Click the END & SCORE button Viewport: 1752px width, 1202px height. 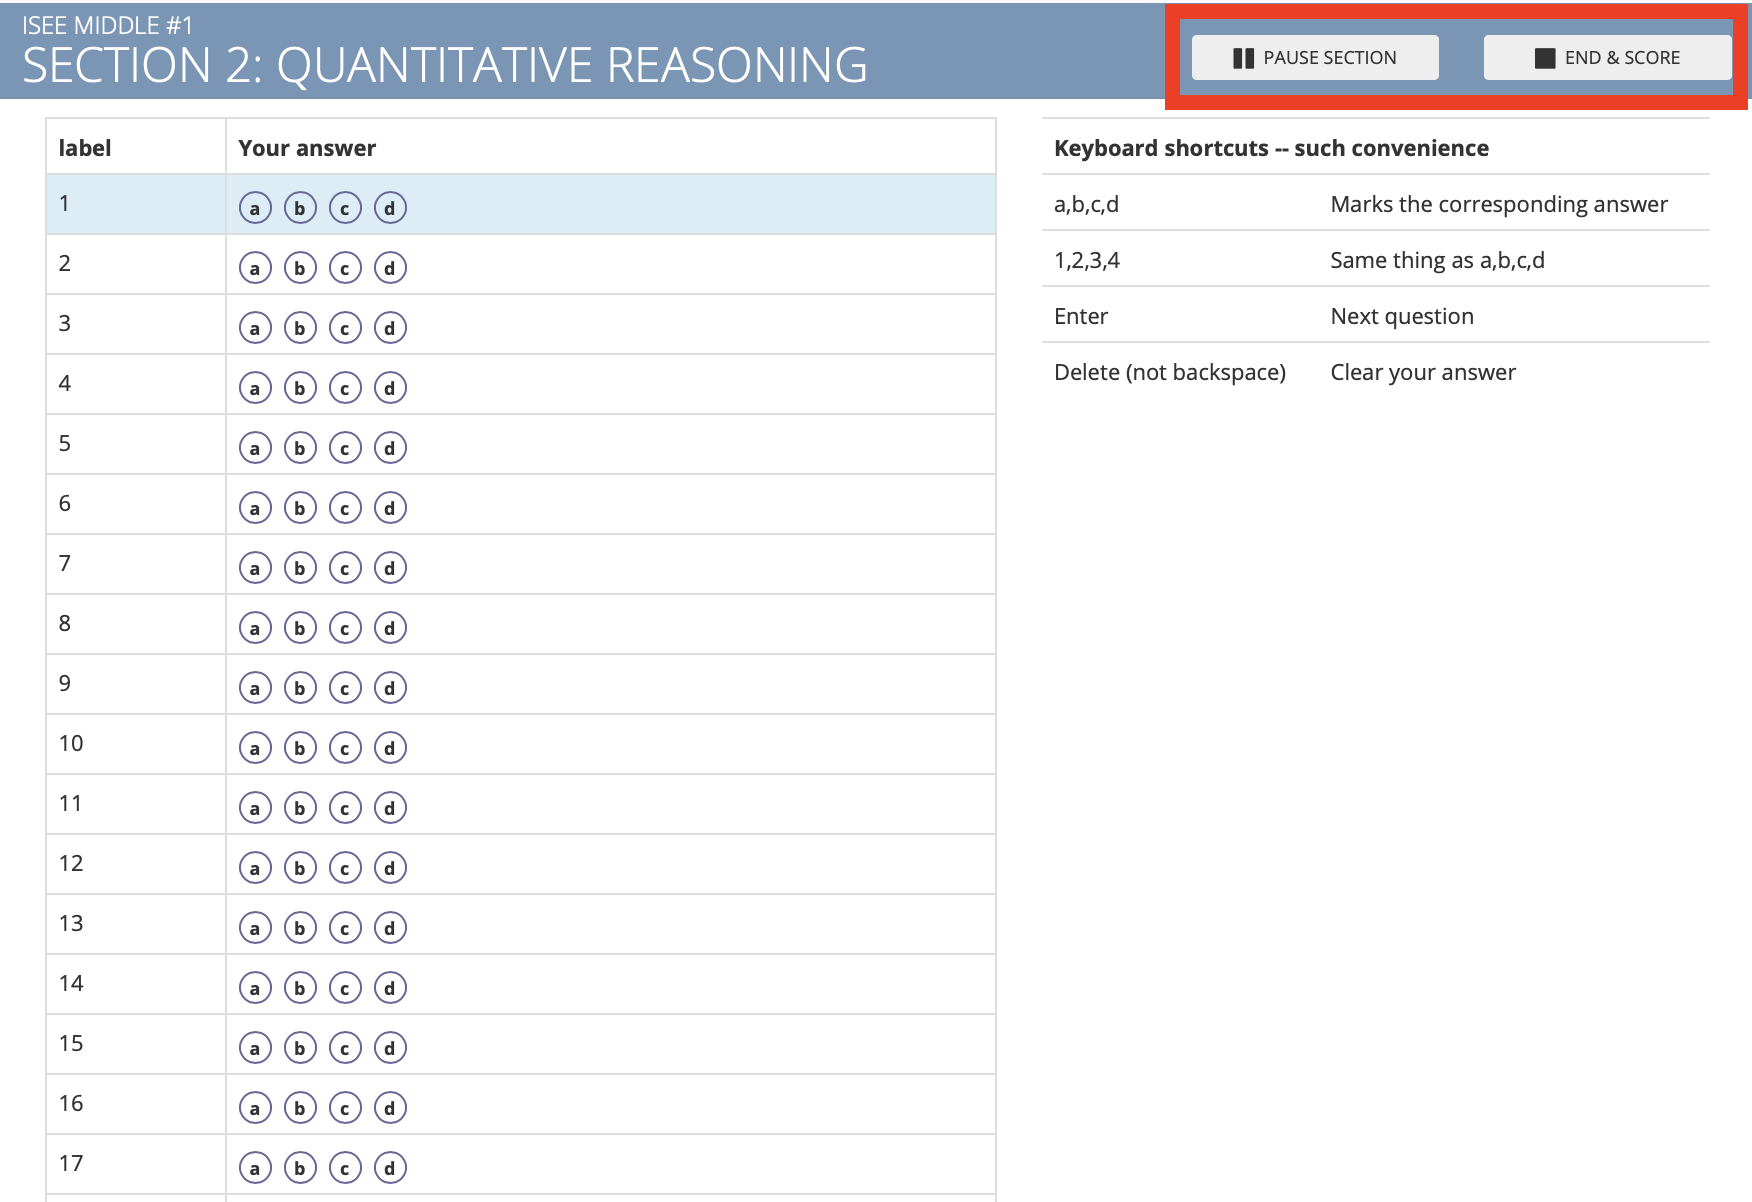point(1607,58)
